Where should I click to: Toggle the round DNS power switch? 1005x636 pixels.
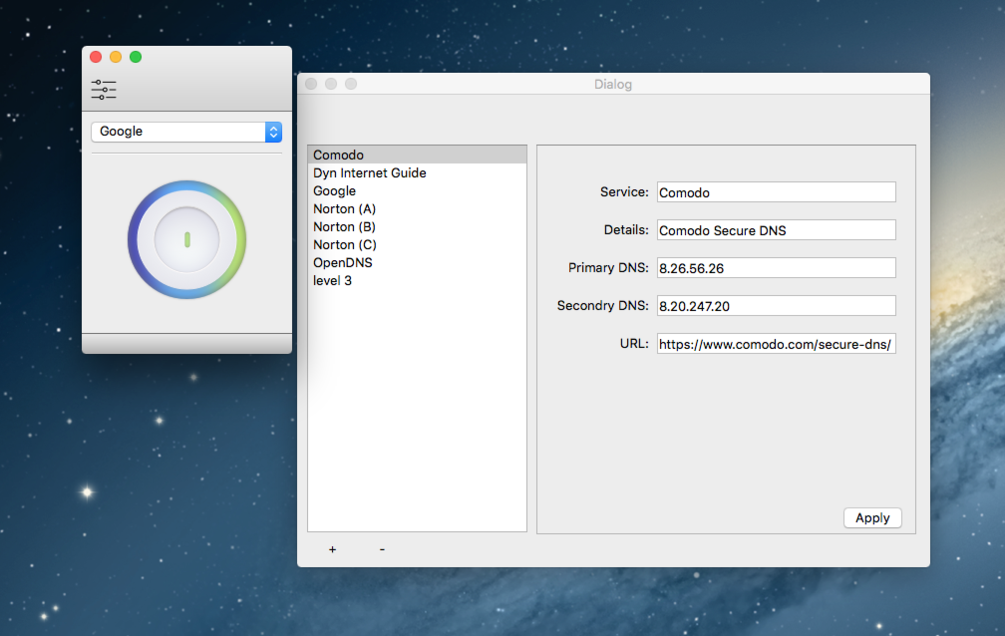(187, 239)
